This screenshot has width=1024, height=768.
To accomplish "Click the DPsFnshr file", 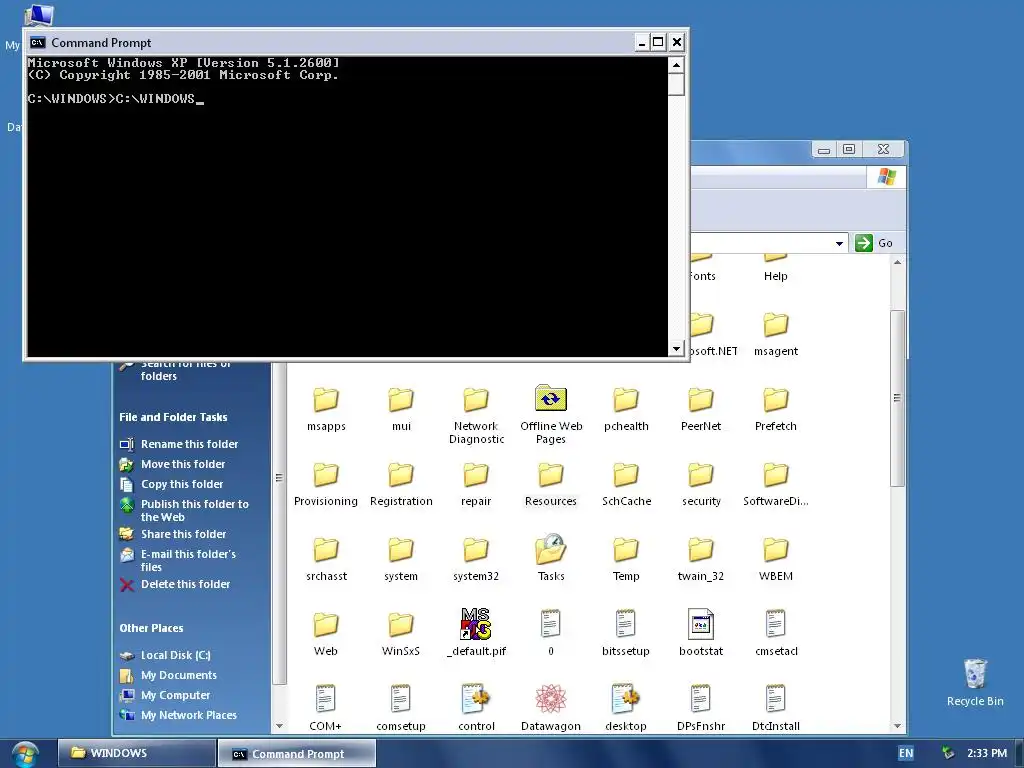I will (x=701, y=708).
